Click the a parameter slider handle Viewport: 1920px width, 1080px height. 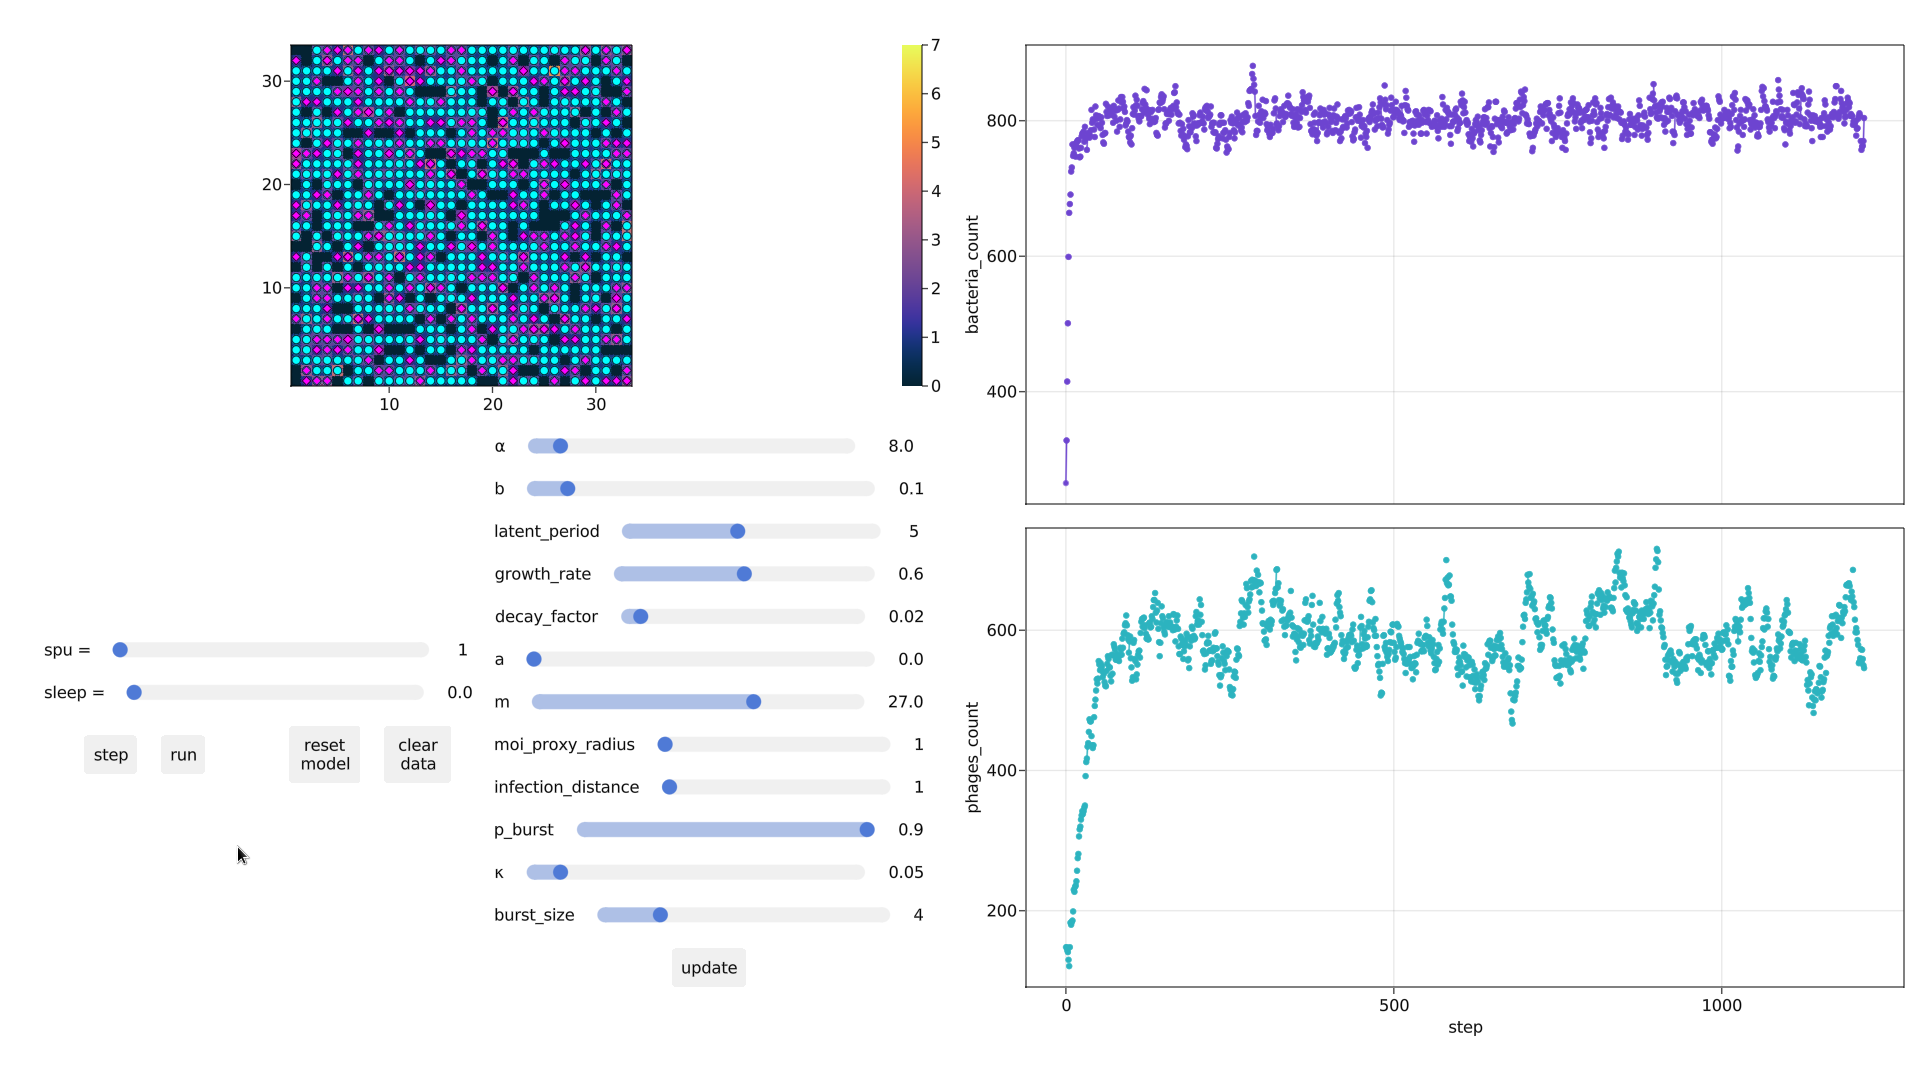534,659
